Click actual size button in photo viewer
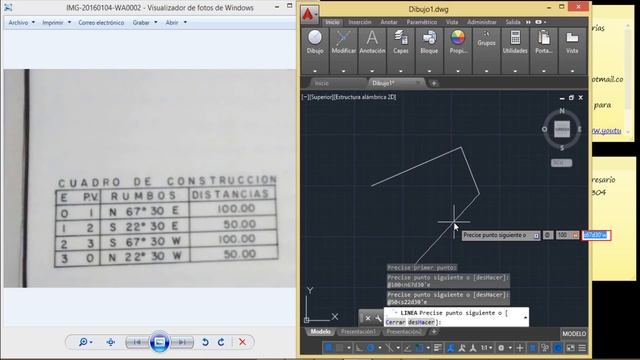This screenshot has width=640, height=360. 111,342
